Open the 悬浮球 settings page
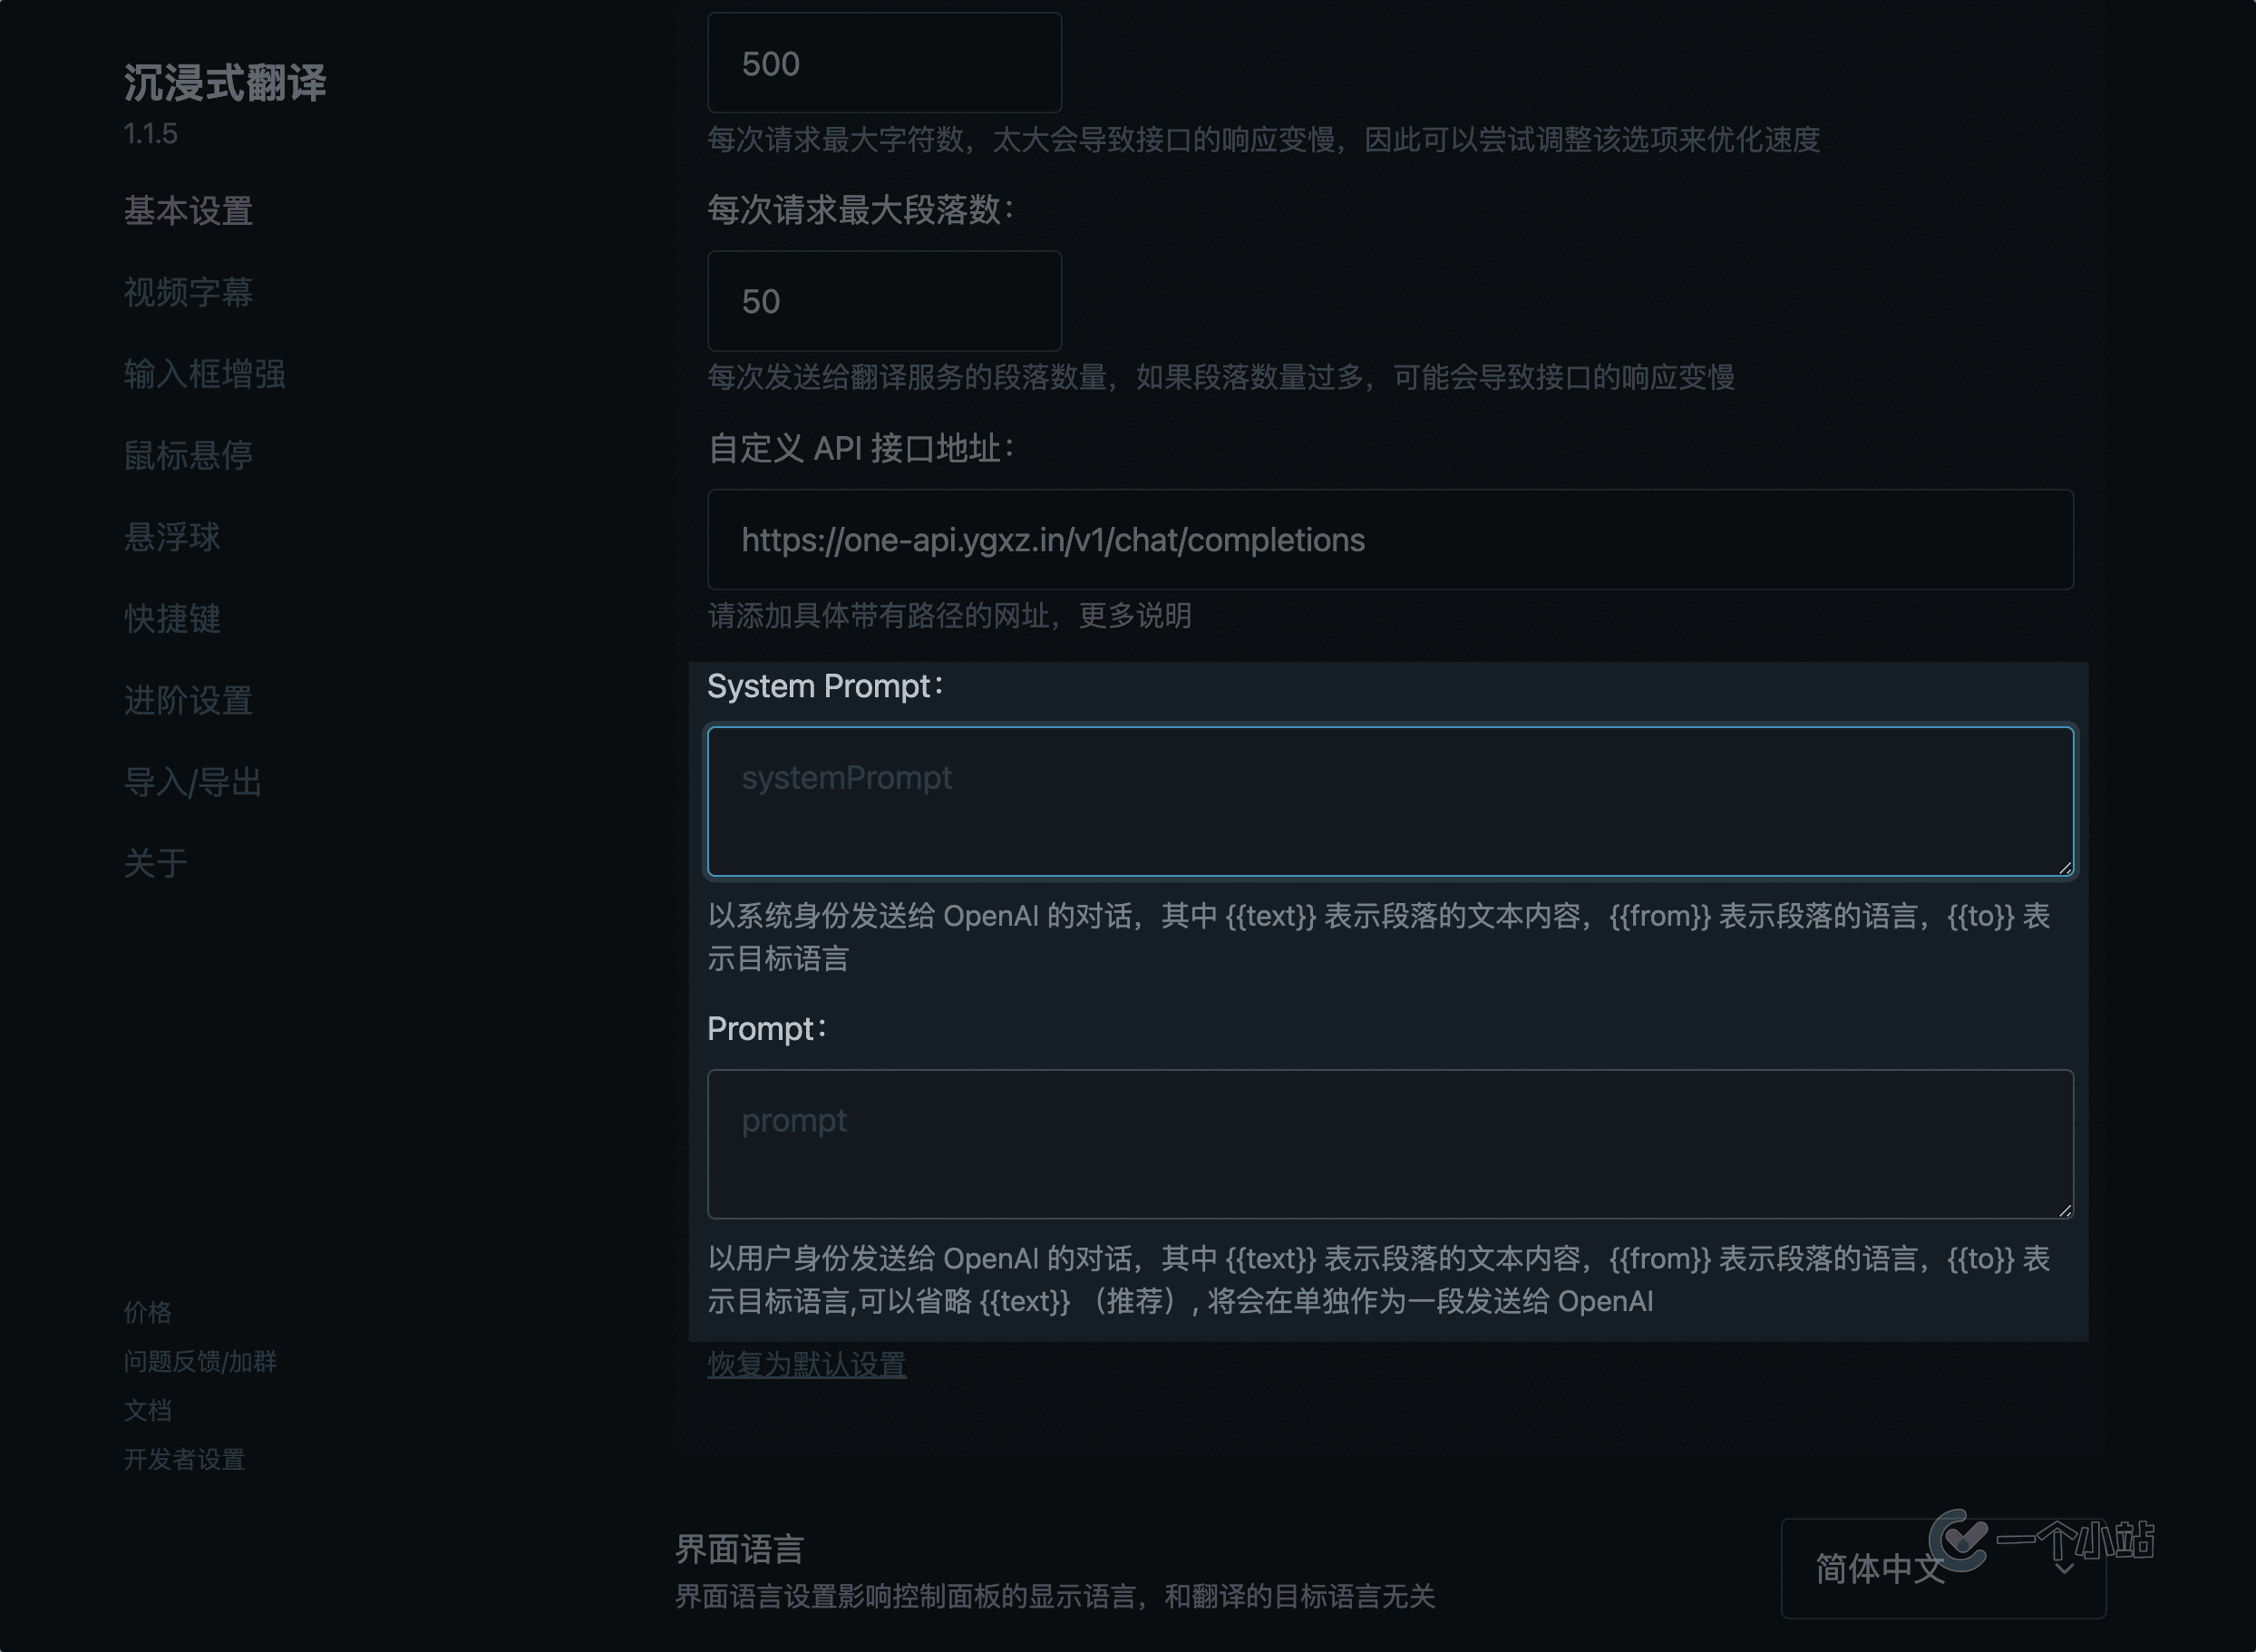 click(172, 537)
